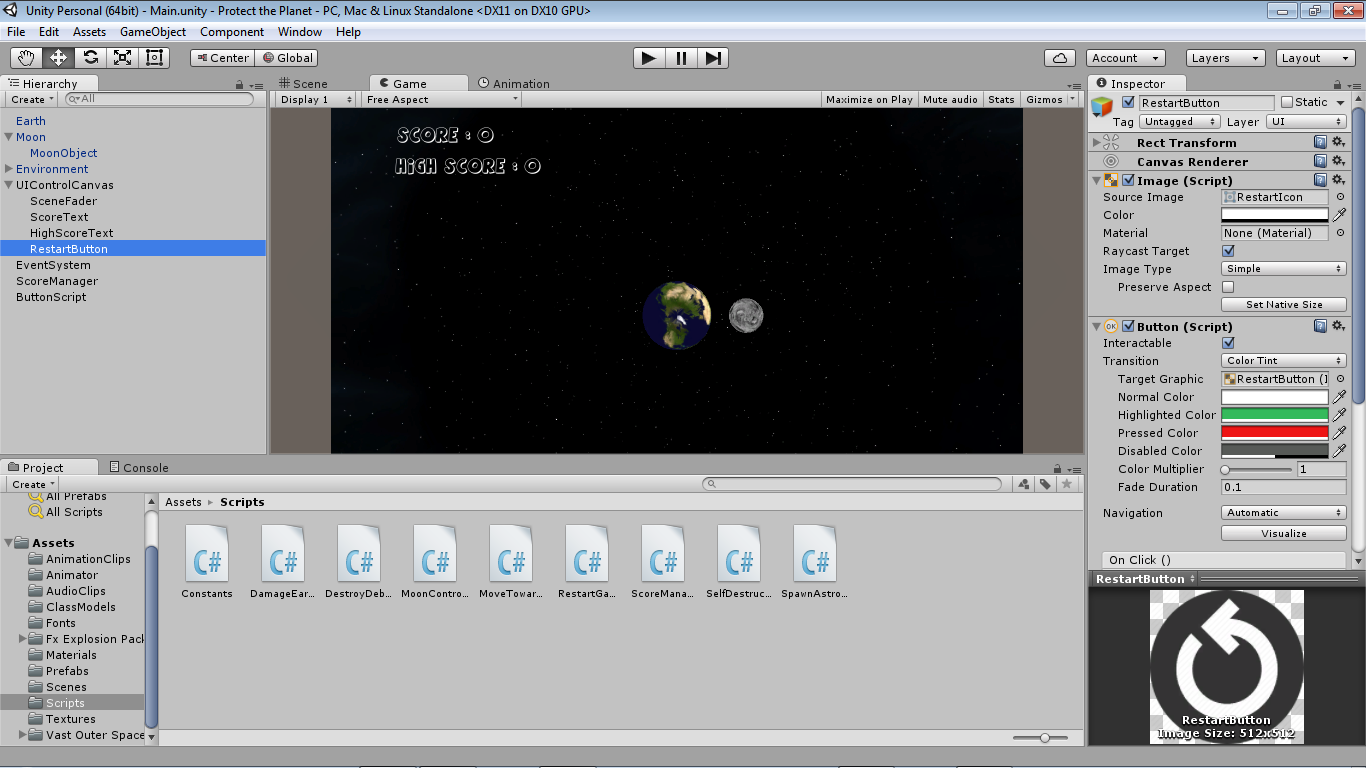Open Rect Transform help icon
The width and height of the screenshot is (1366, 768).
click(1321, 142)
